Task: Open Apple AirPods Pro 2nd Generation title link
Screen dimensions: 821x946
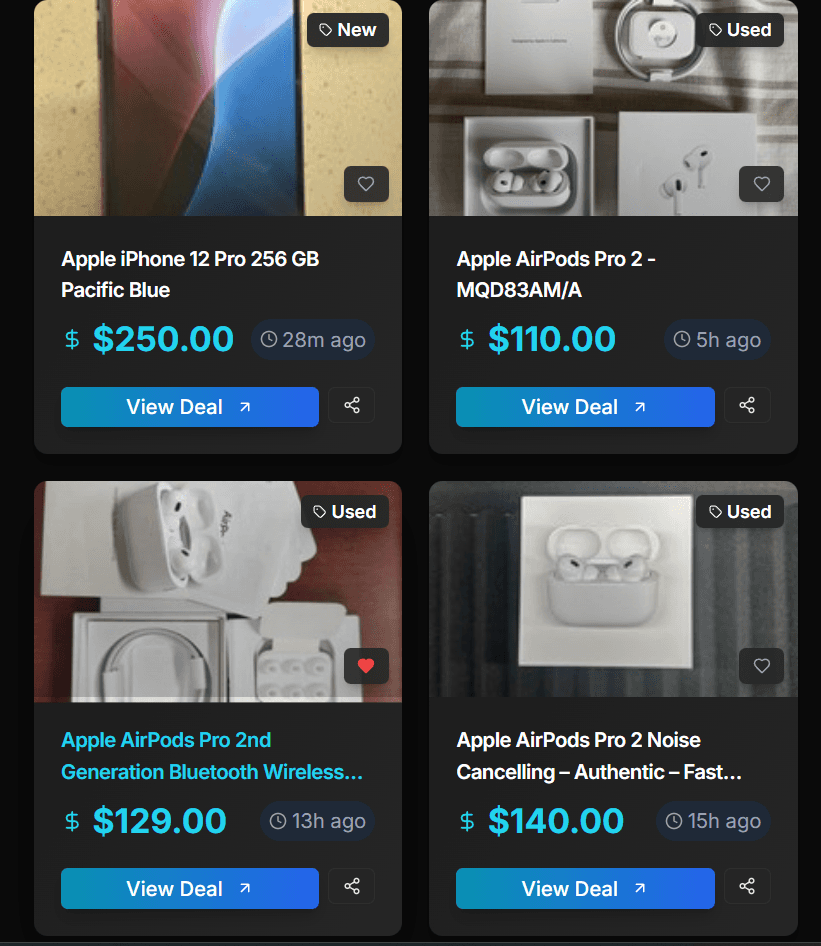Action: point(212,756)
